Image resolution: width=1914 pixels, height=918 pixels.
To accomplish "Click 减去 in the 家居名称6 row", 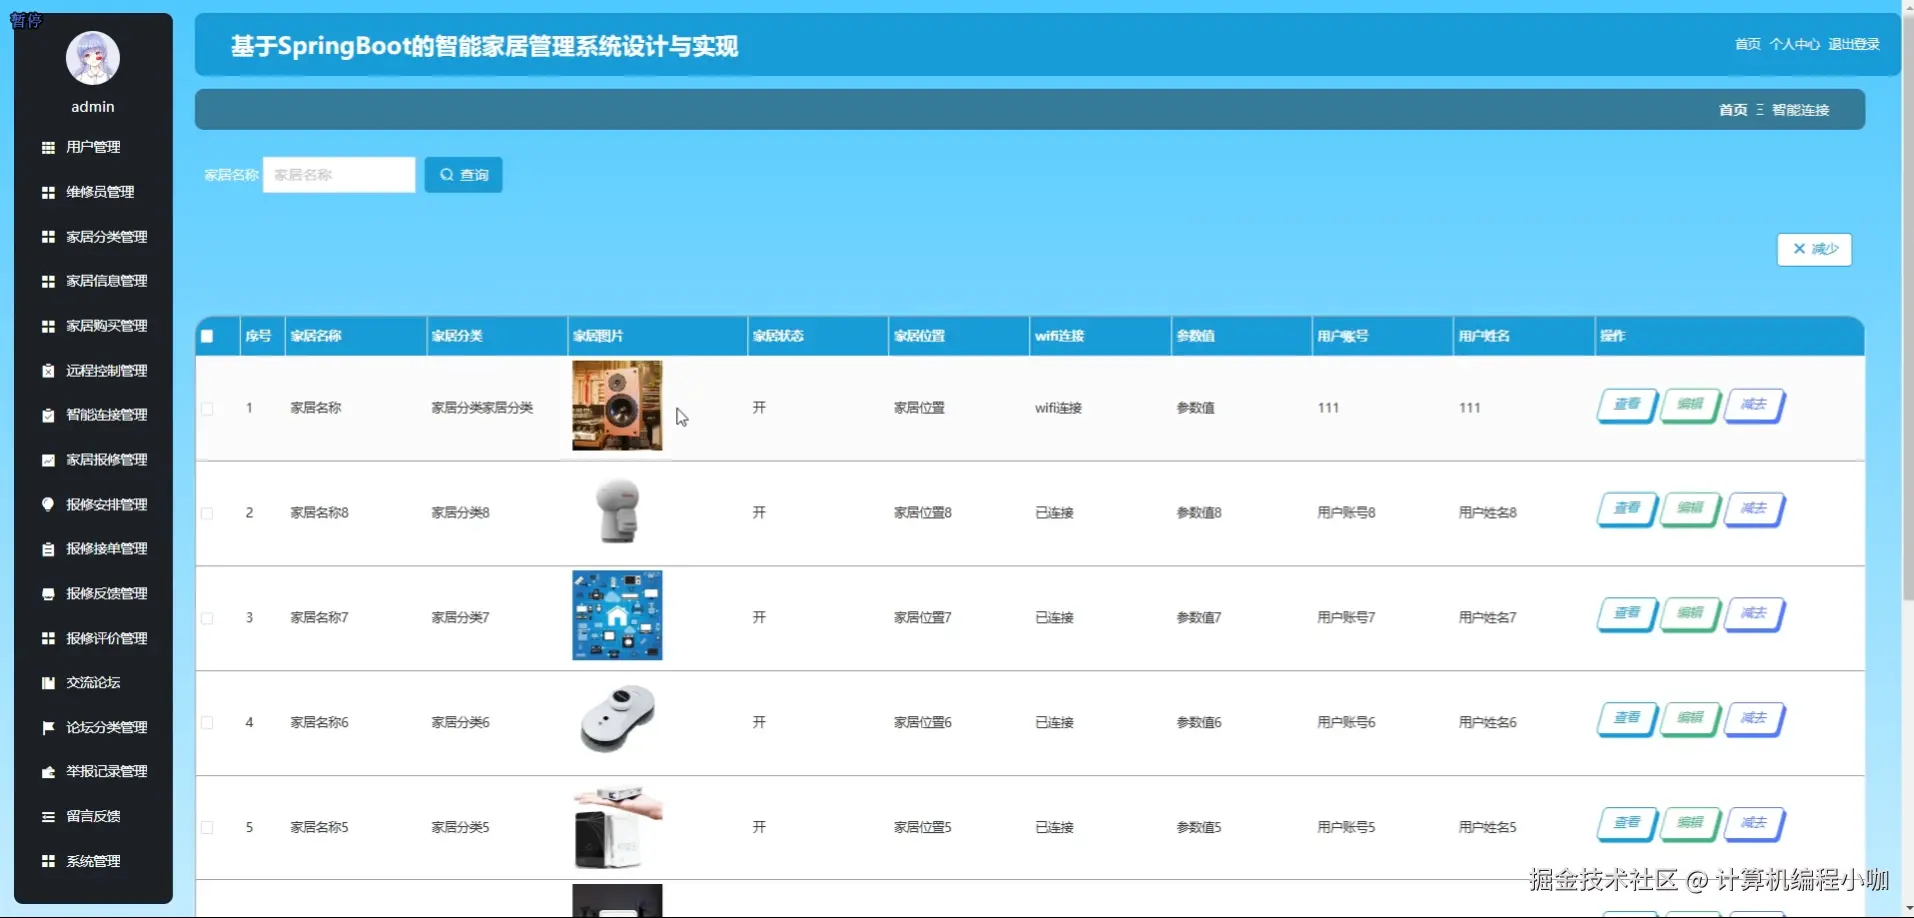I will point(1754,719).
